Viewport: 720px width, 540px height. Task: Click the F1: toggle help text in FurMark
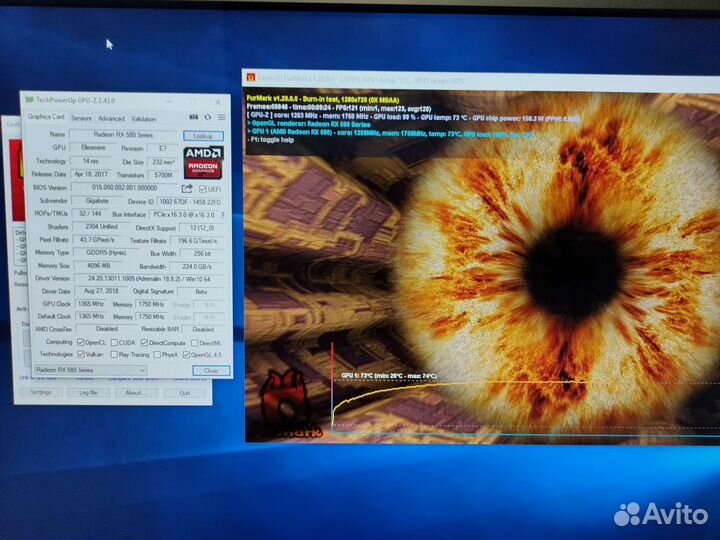click(x=270, y=140)
